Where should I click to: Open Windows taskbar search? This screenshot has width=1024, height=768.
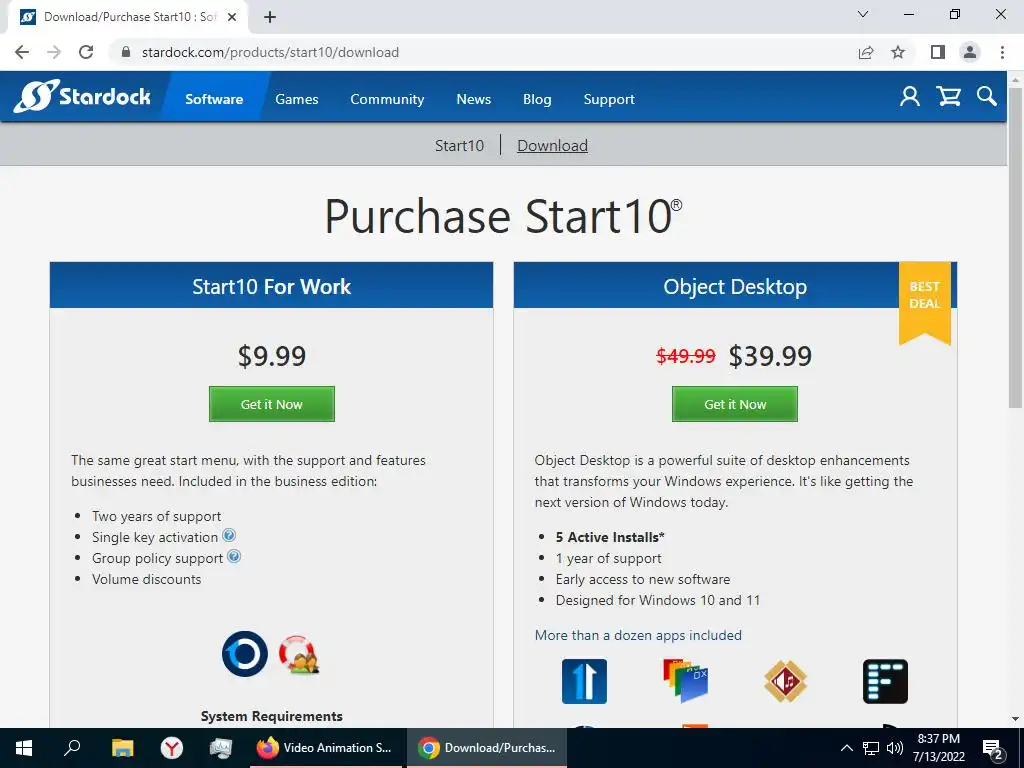[72, 748]
